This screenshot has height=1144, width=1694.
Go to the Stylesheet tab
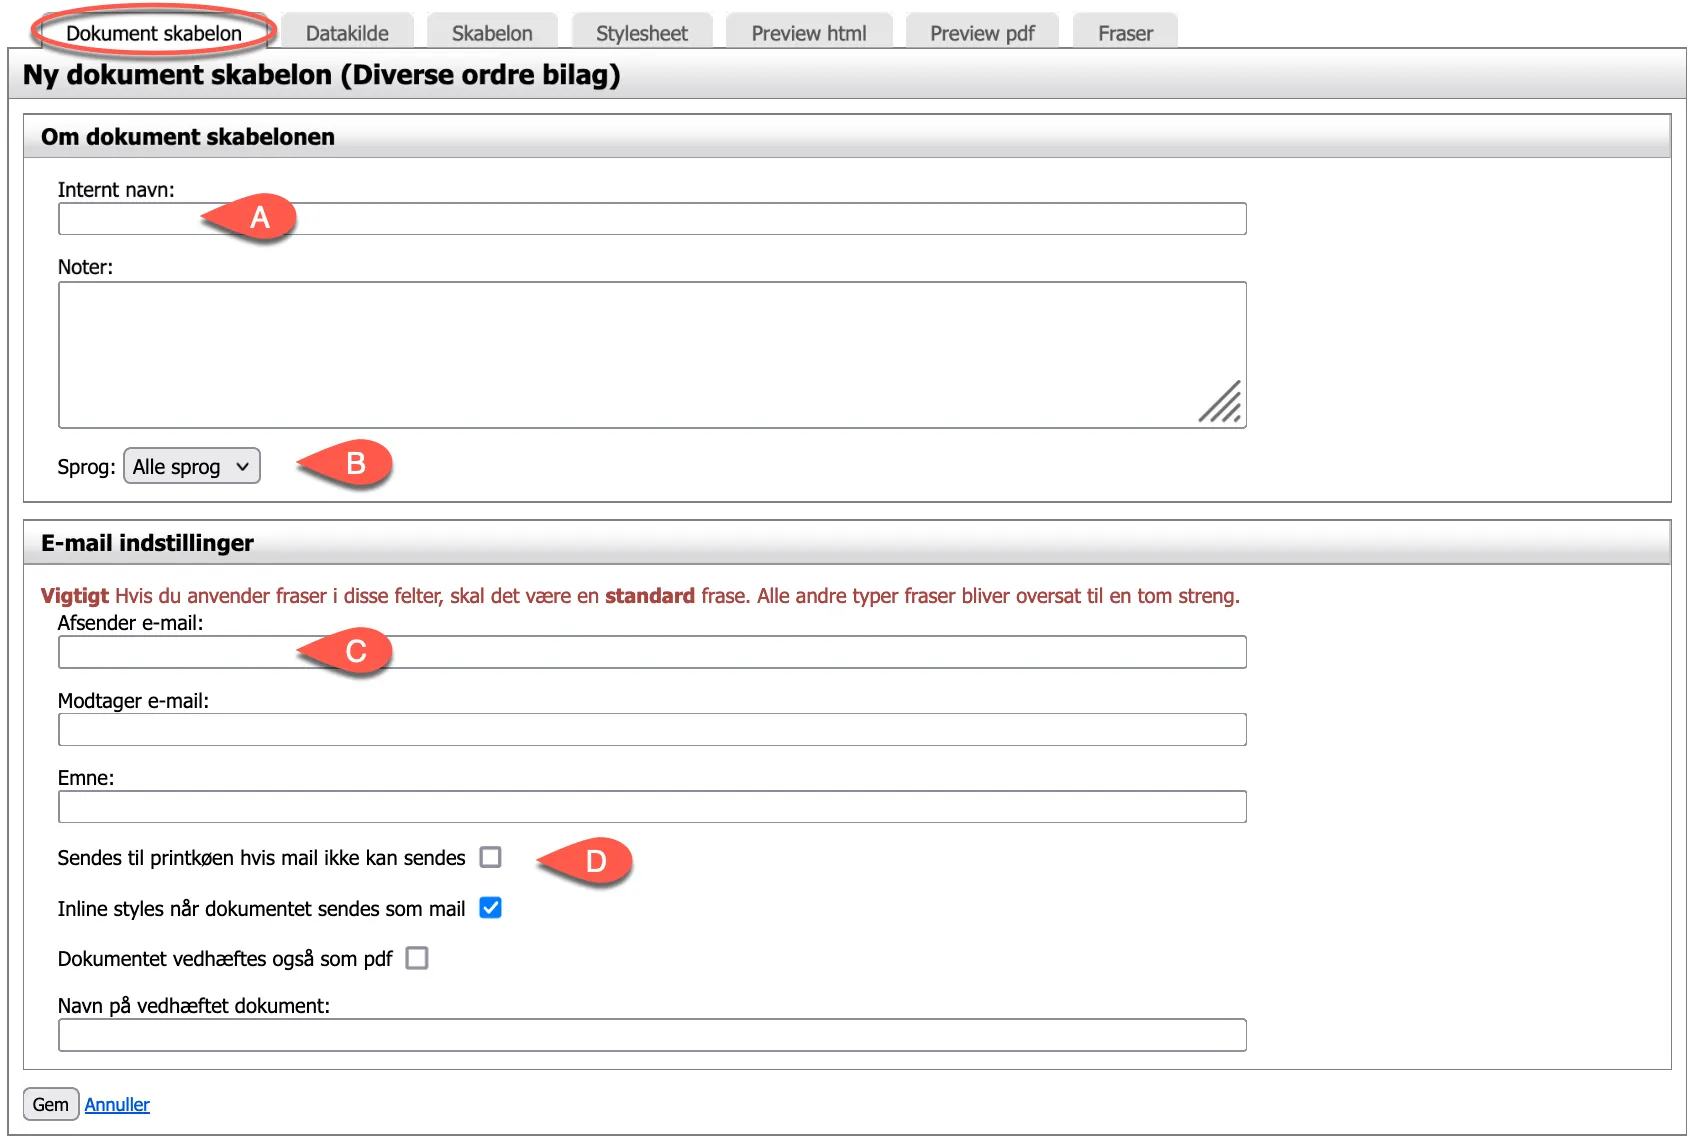[641, 33]
